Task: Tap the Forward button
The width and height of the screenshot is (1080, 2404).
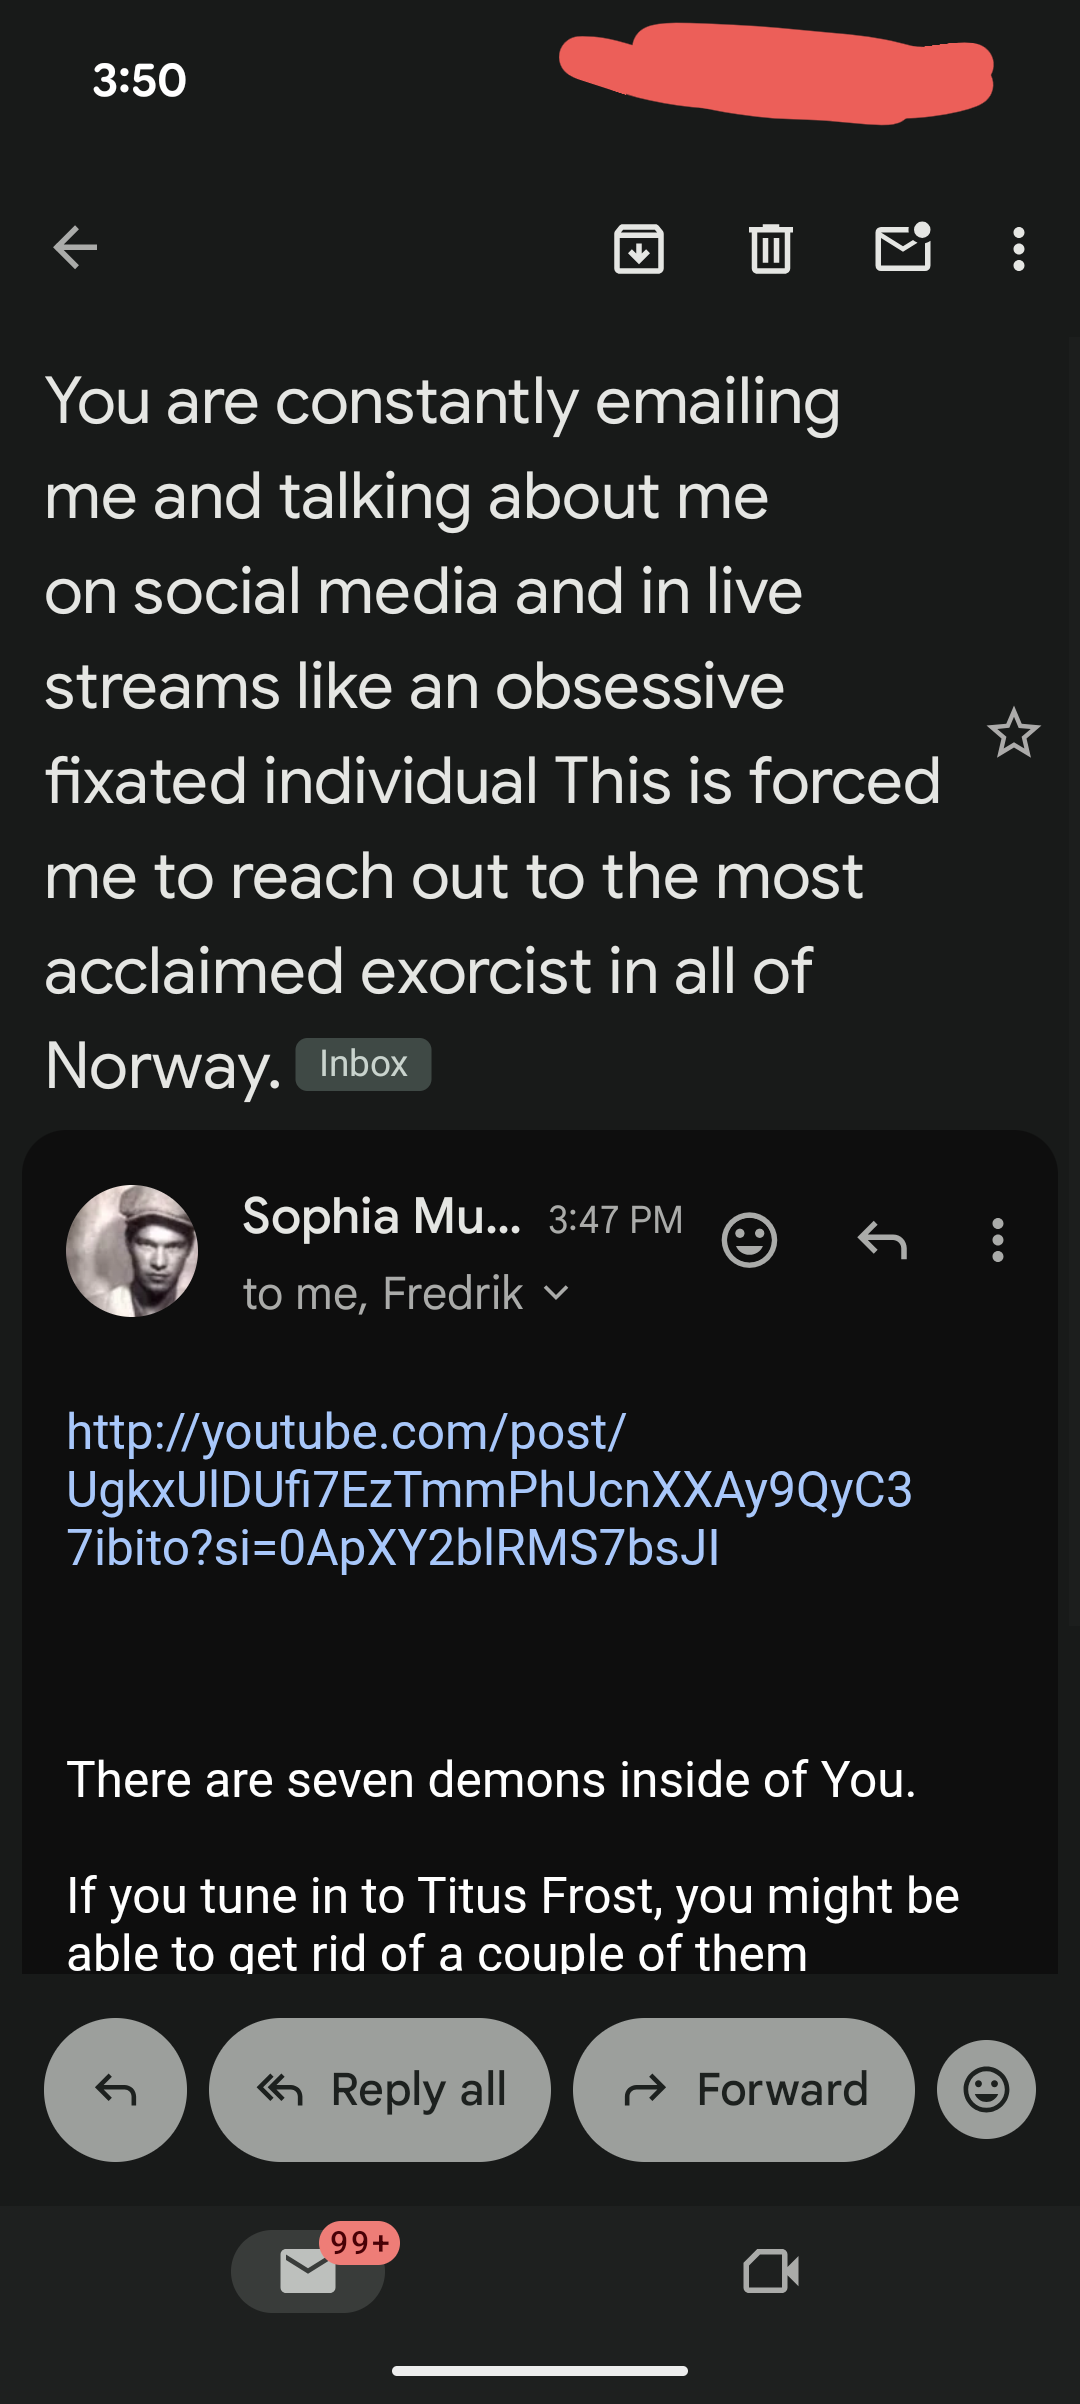Action: [x=744, y=2090]
